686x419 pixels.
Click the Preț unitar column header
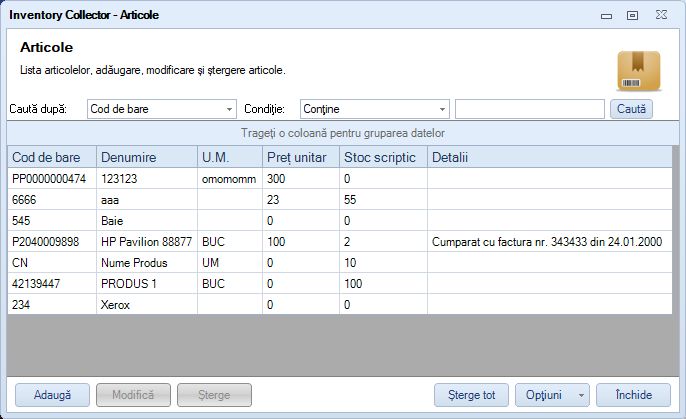pyautogui.click(x=301, y=157)
